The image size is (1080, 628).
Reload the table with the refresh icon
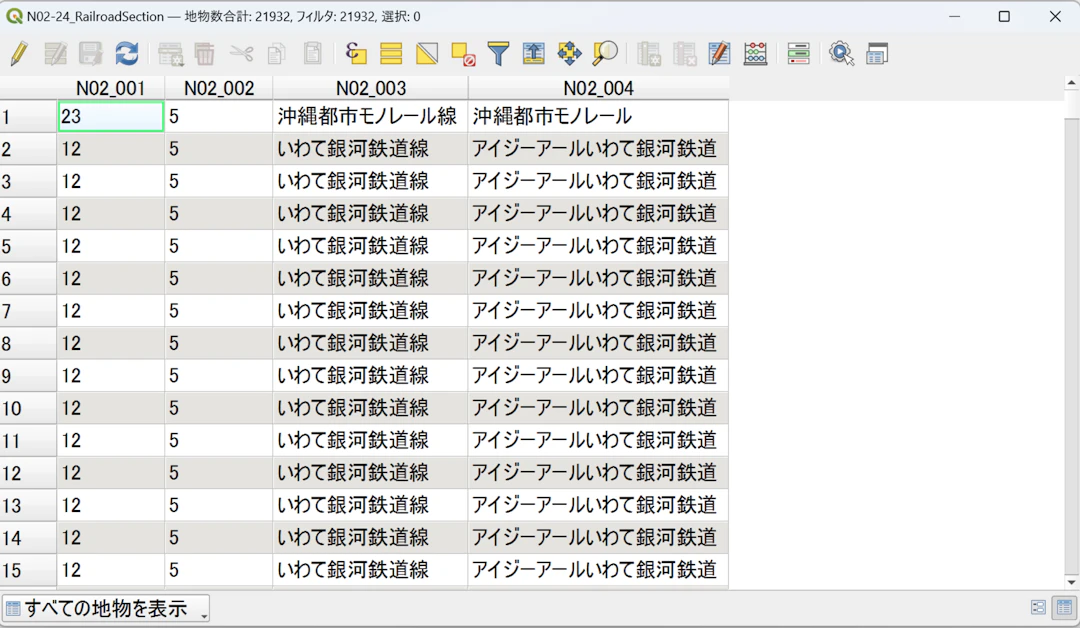(127, 53)
